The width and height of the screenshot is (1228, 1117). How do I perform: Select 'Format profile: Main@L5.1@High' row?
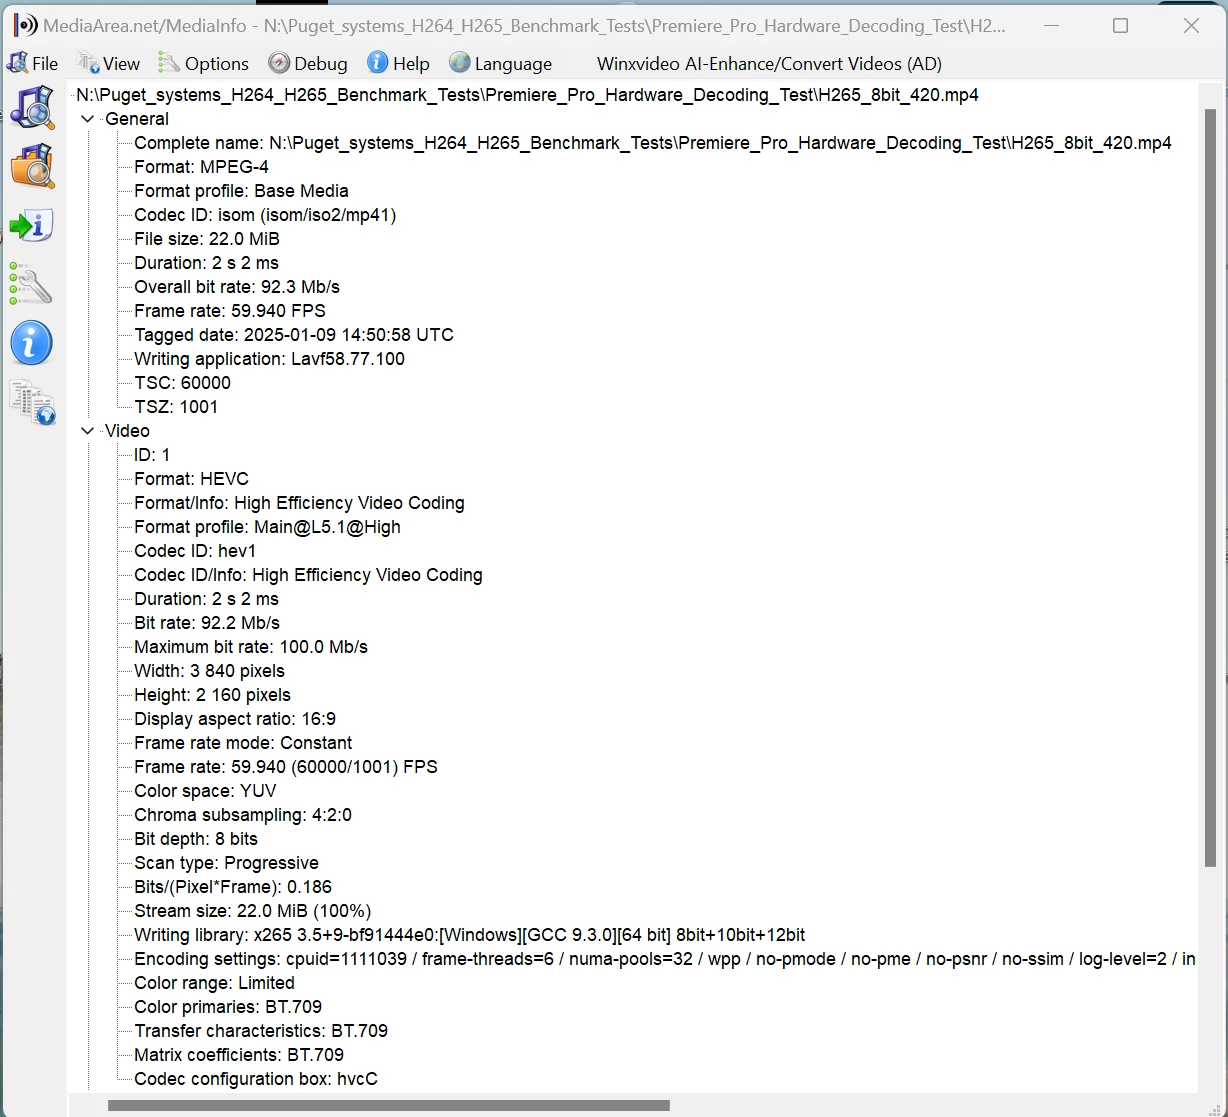pyautogui.click(x=268, y=527)
